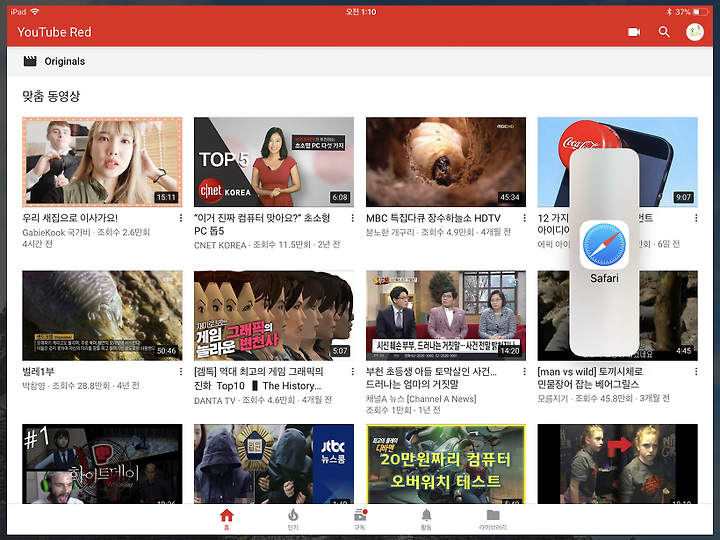The height and width of the screenshot is (540, 720).
Task: Click the status bar clock 오전 1:10
Action: [x=361, y=11]
